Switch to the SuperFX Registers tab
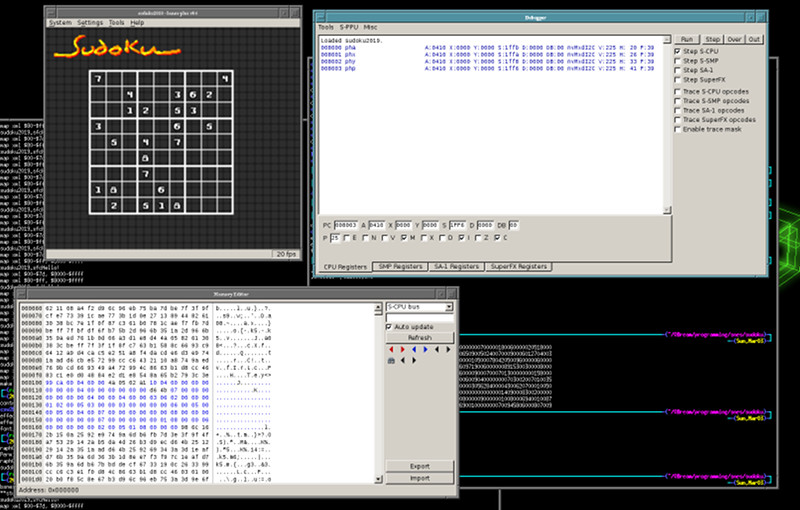This screenshot has height=510, width=800. [518, 266]
